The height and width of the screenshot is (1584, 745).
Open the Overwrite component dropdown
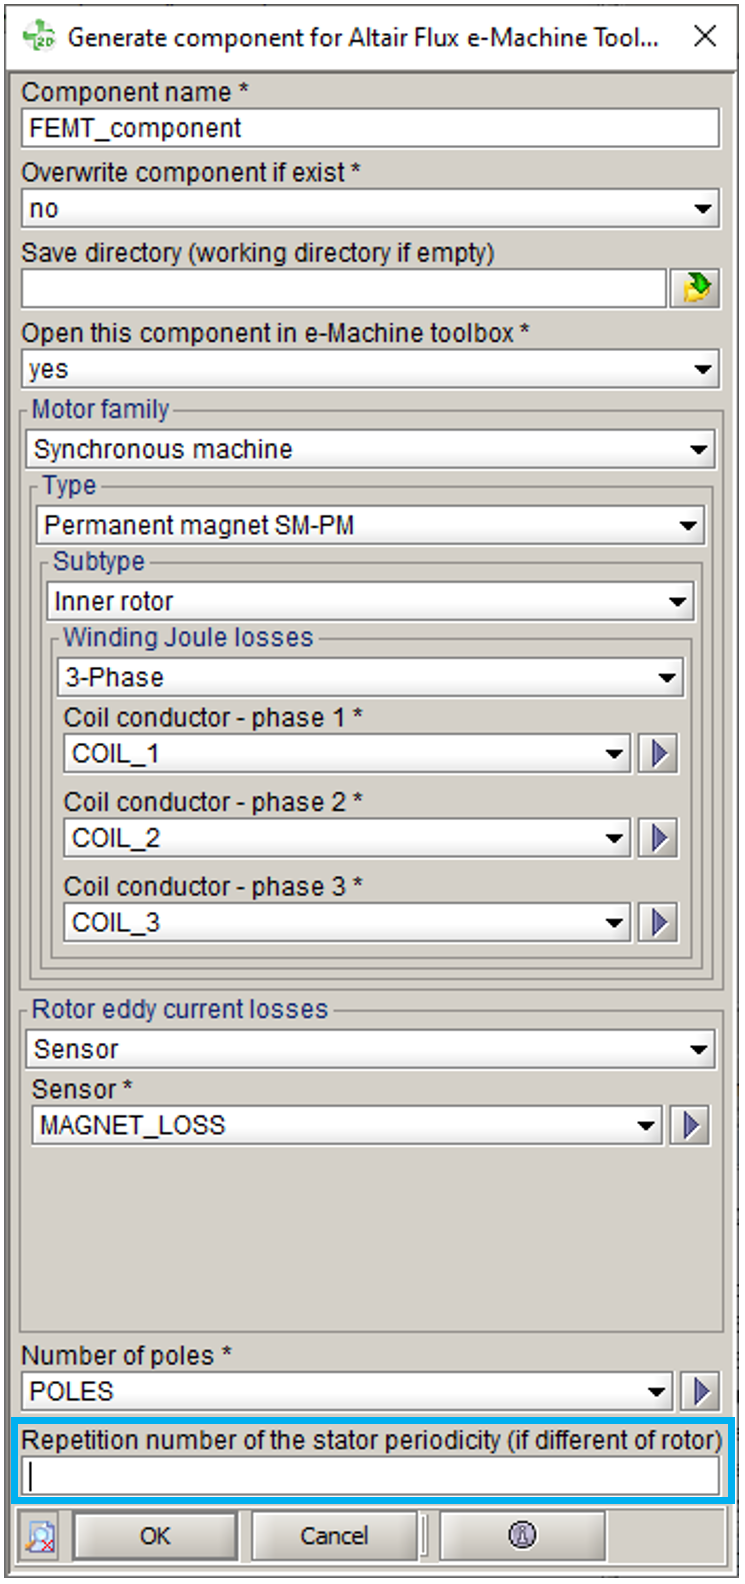[x=370, y=209]
